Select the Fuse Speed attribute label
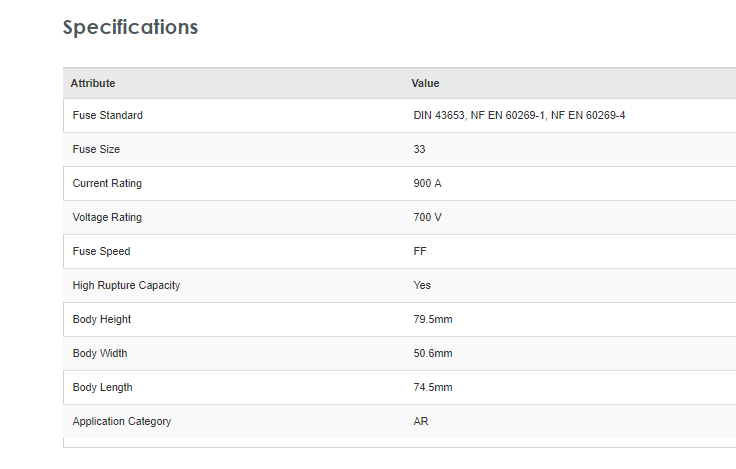The width and height of the screenshot is (736, 469). tap(101, 252)
